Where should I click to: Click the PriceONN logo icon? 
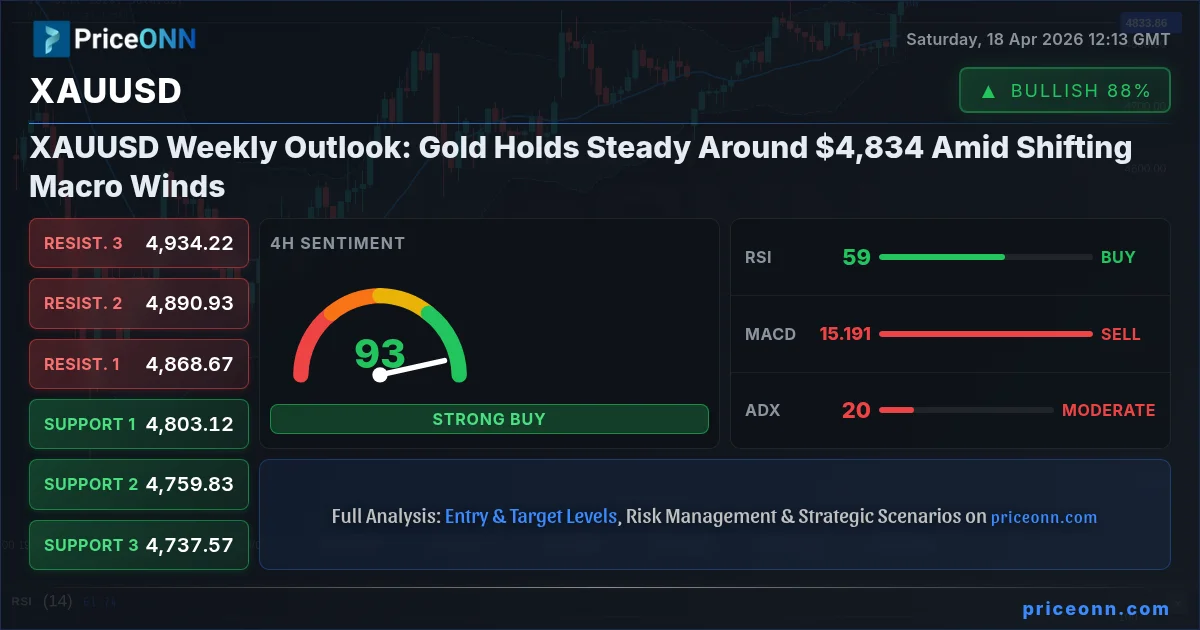[50, 39]
